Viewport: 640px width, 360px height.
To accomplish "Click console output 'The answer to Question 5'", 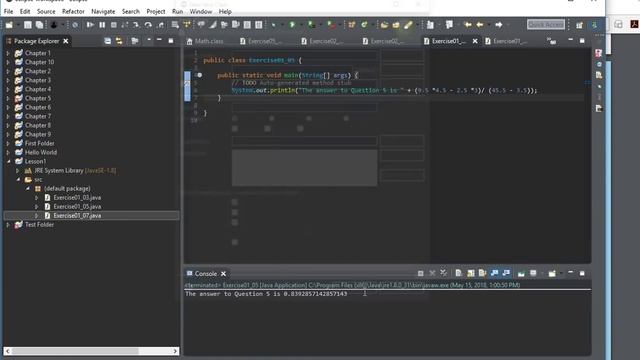I will [x=230, y=294].
